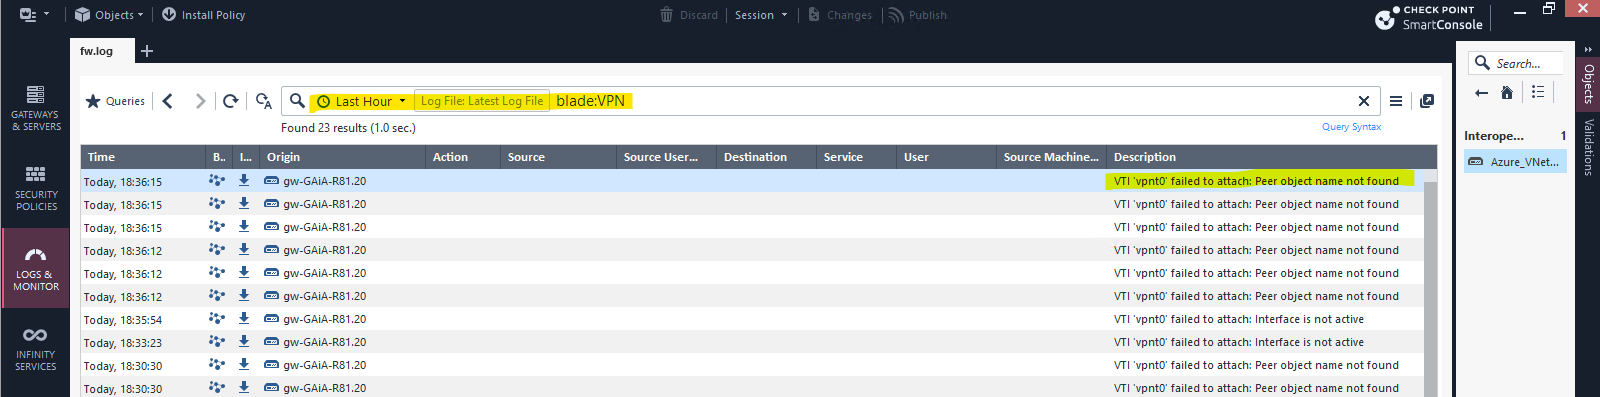The height and width of the screenshot is (397, 1600).
Task: Click the auto-refresh search icon
Action: [x=264, y=101]
